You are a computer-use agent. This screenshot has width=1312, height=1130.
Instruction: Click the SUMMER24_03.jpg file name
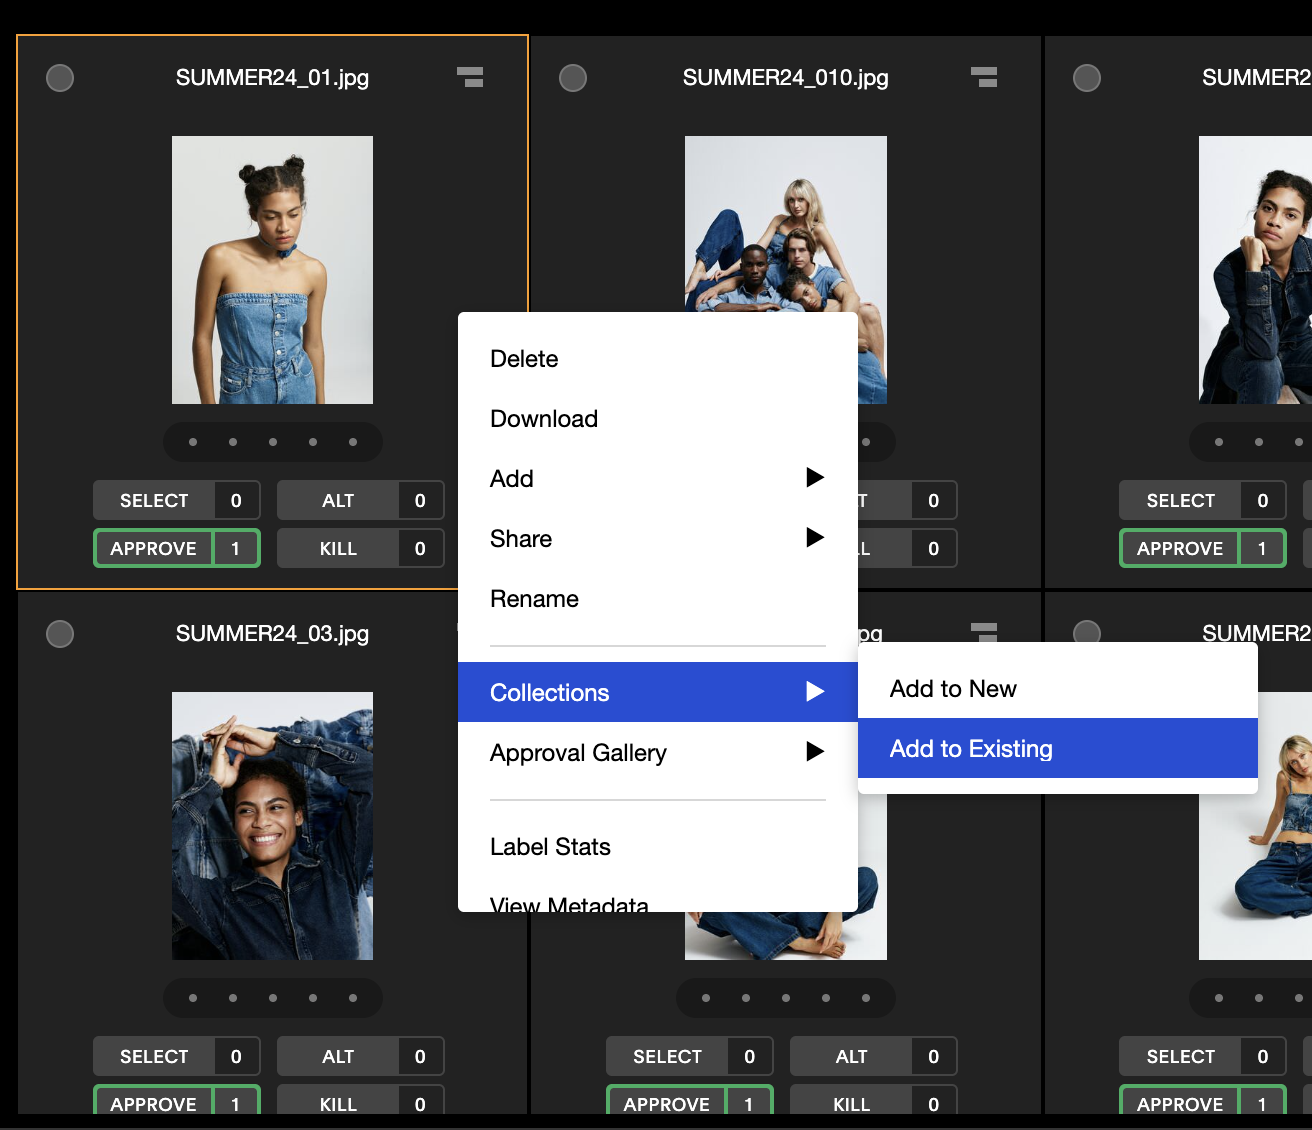click(x=272, y=633)
